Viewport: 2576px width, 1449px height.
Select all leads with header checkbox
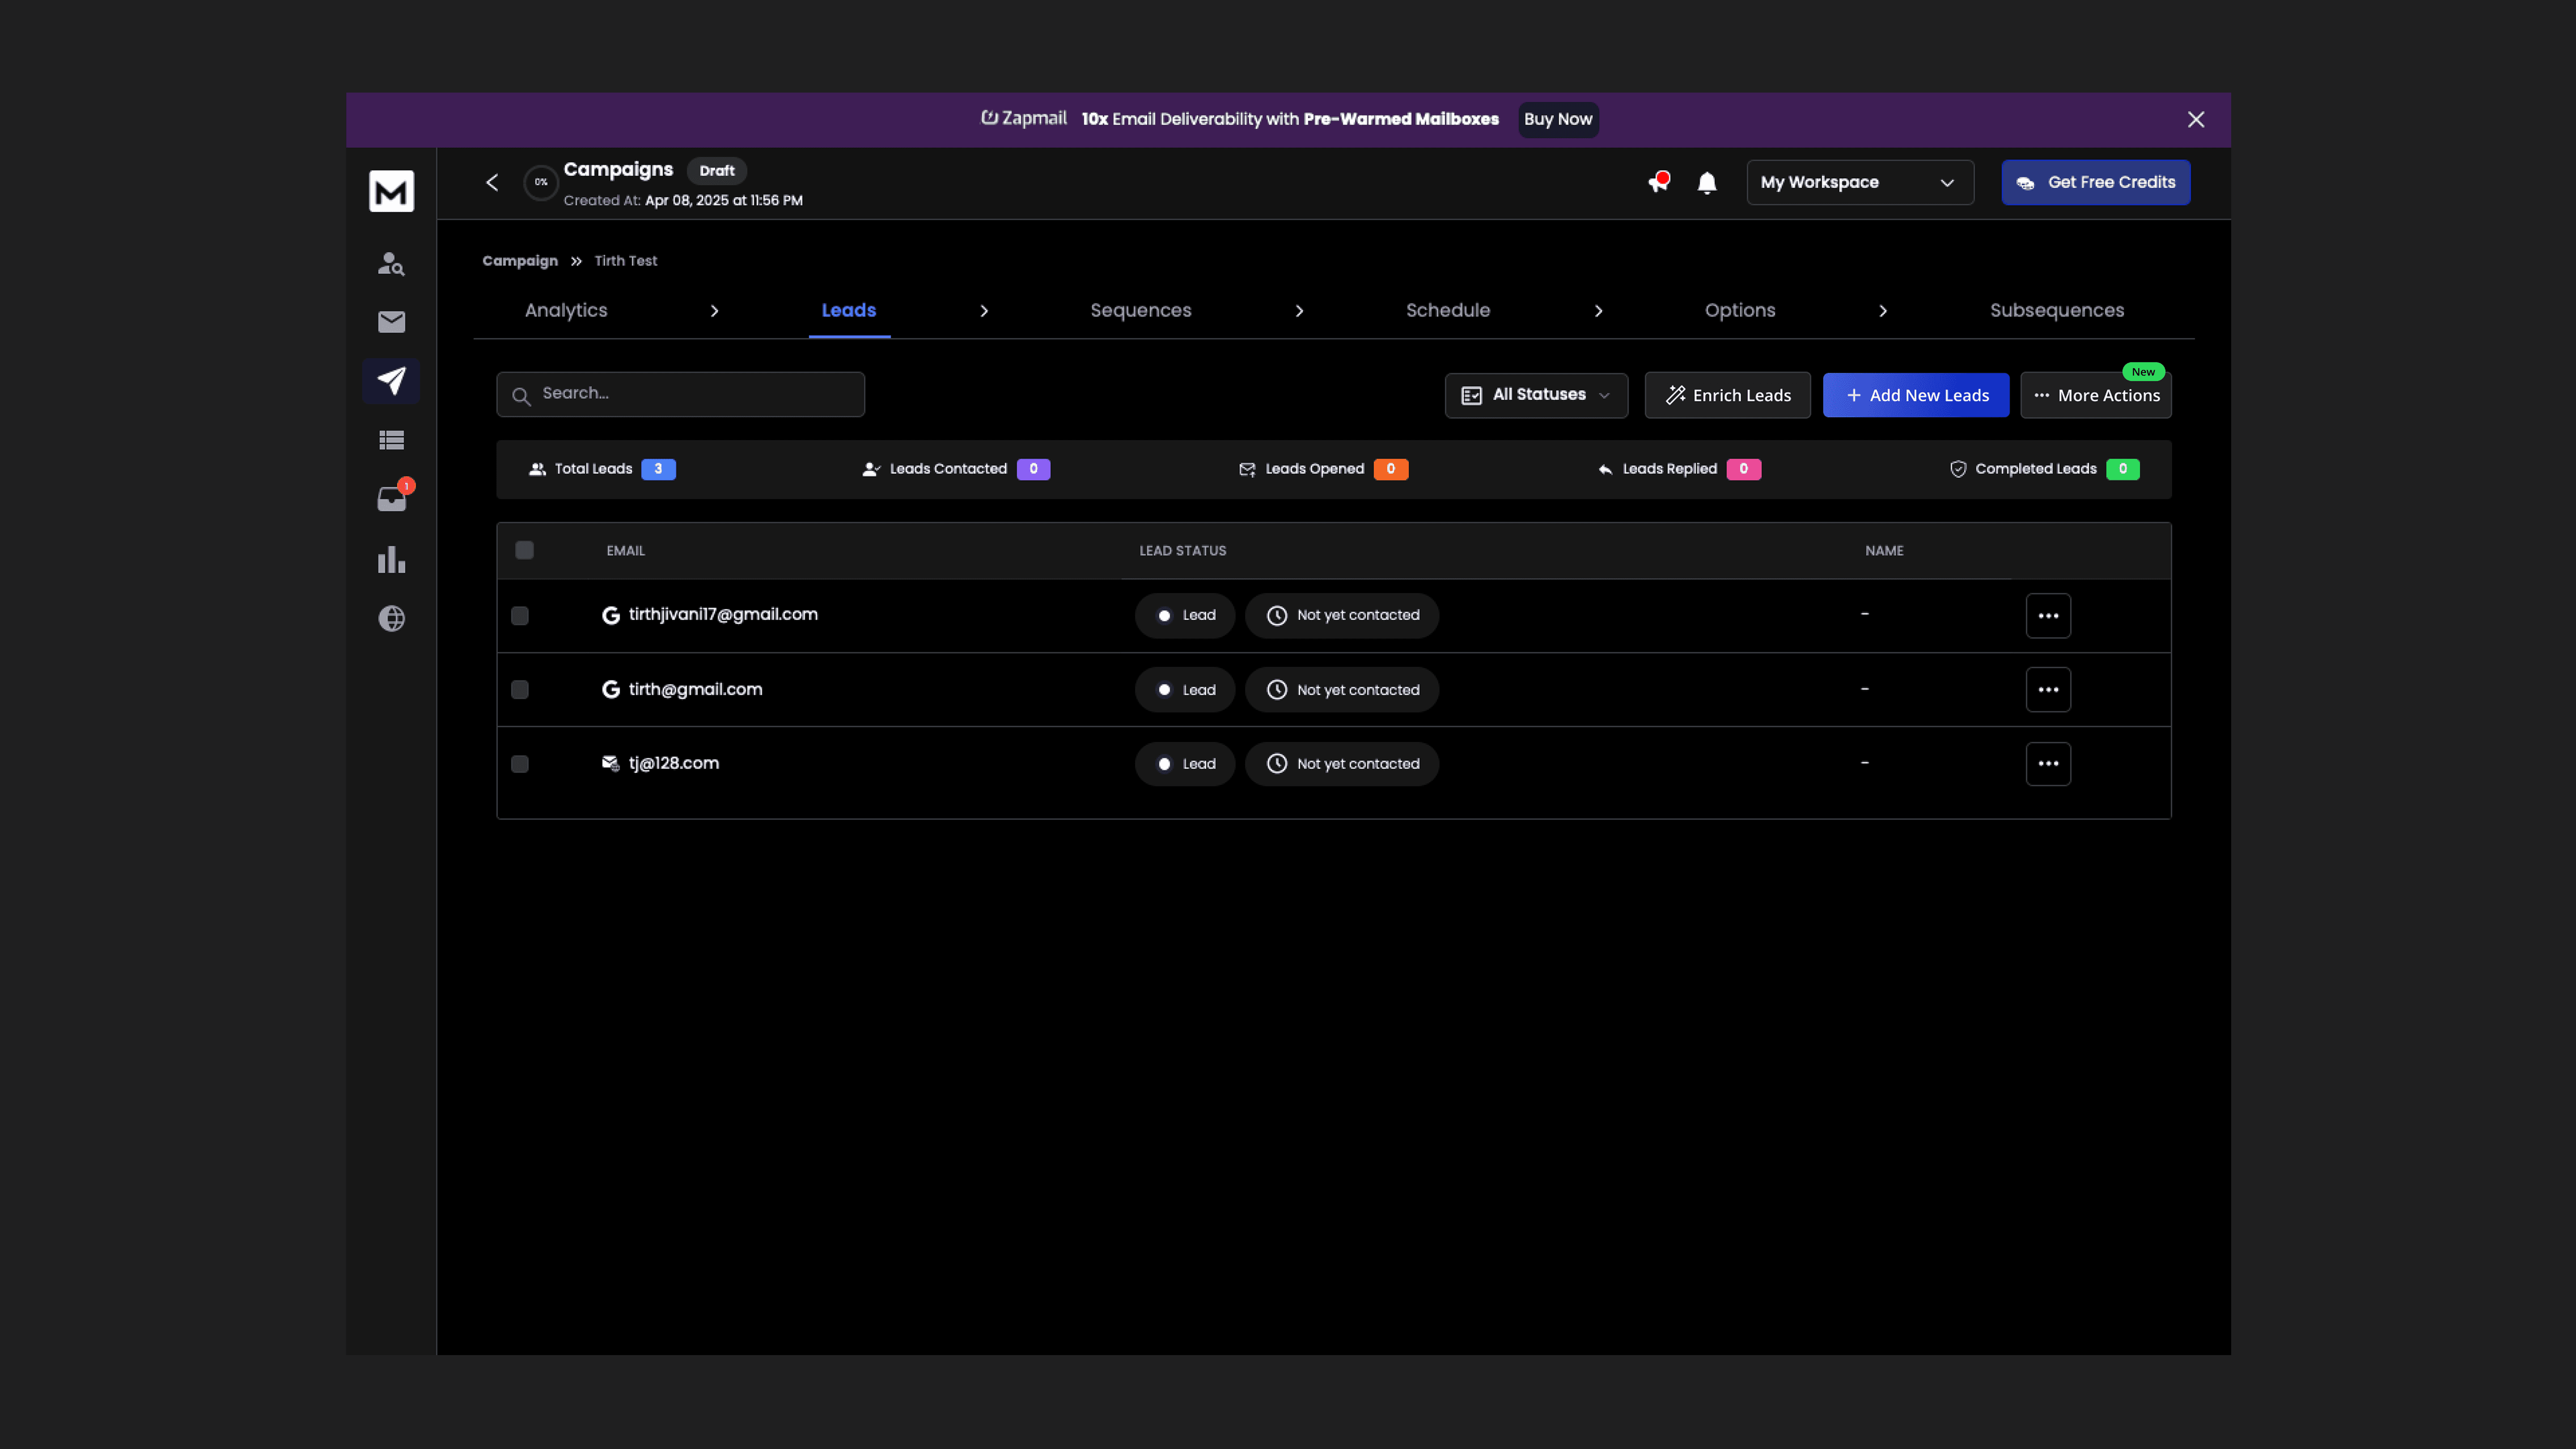coord(524,550)
